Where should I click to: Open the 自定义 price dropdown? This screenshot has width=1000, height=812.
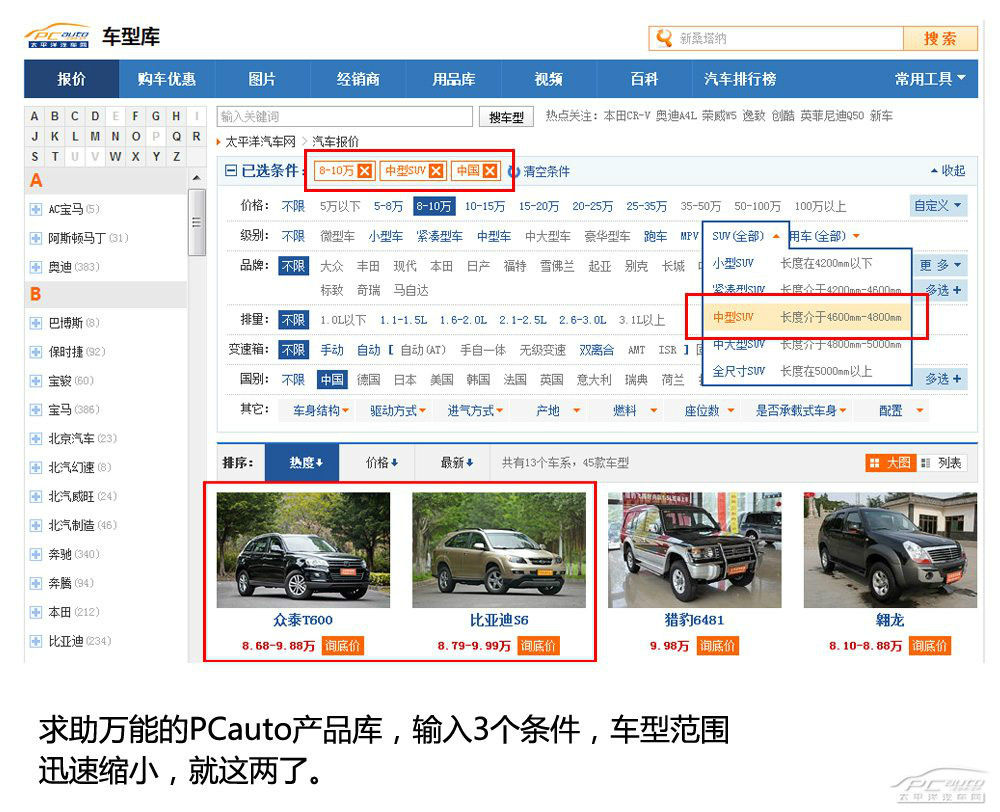point(938,206)
